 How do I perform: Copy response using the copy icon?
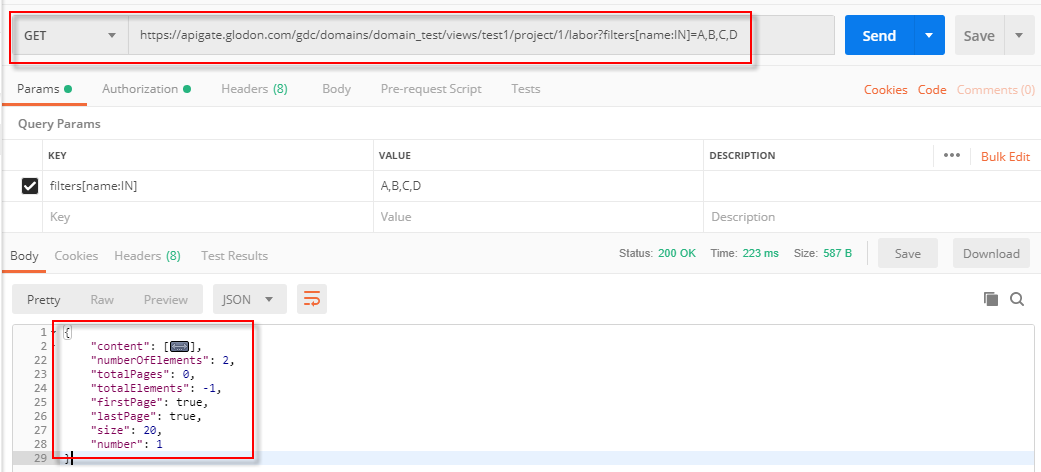(x=991, y=299)
